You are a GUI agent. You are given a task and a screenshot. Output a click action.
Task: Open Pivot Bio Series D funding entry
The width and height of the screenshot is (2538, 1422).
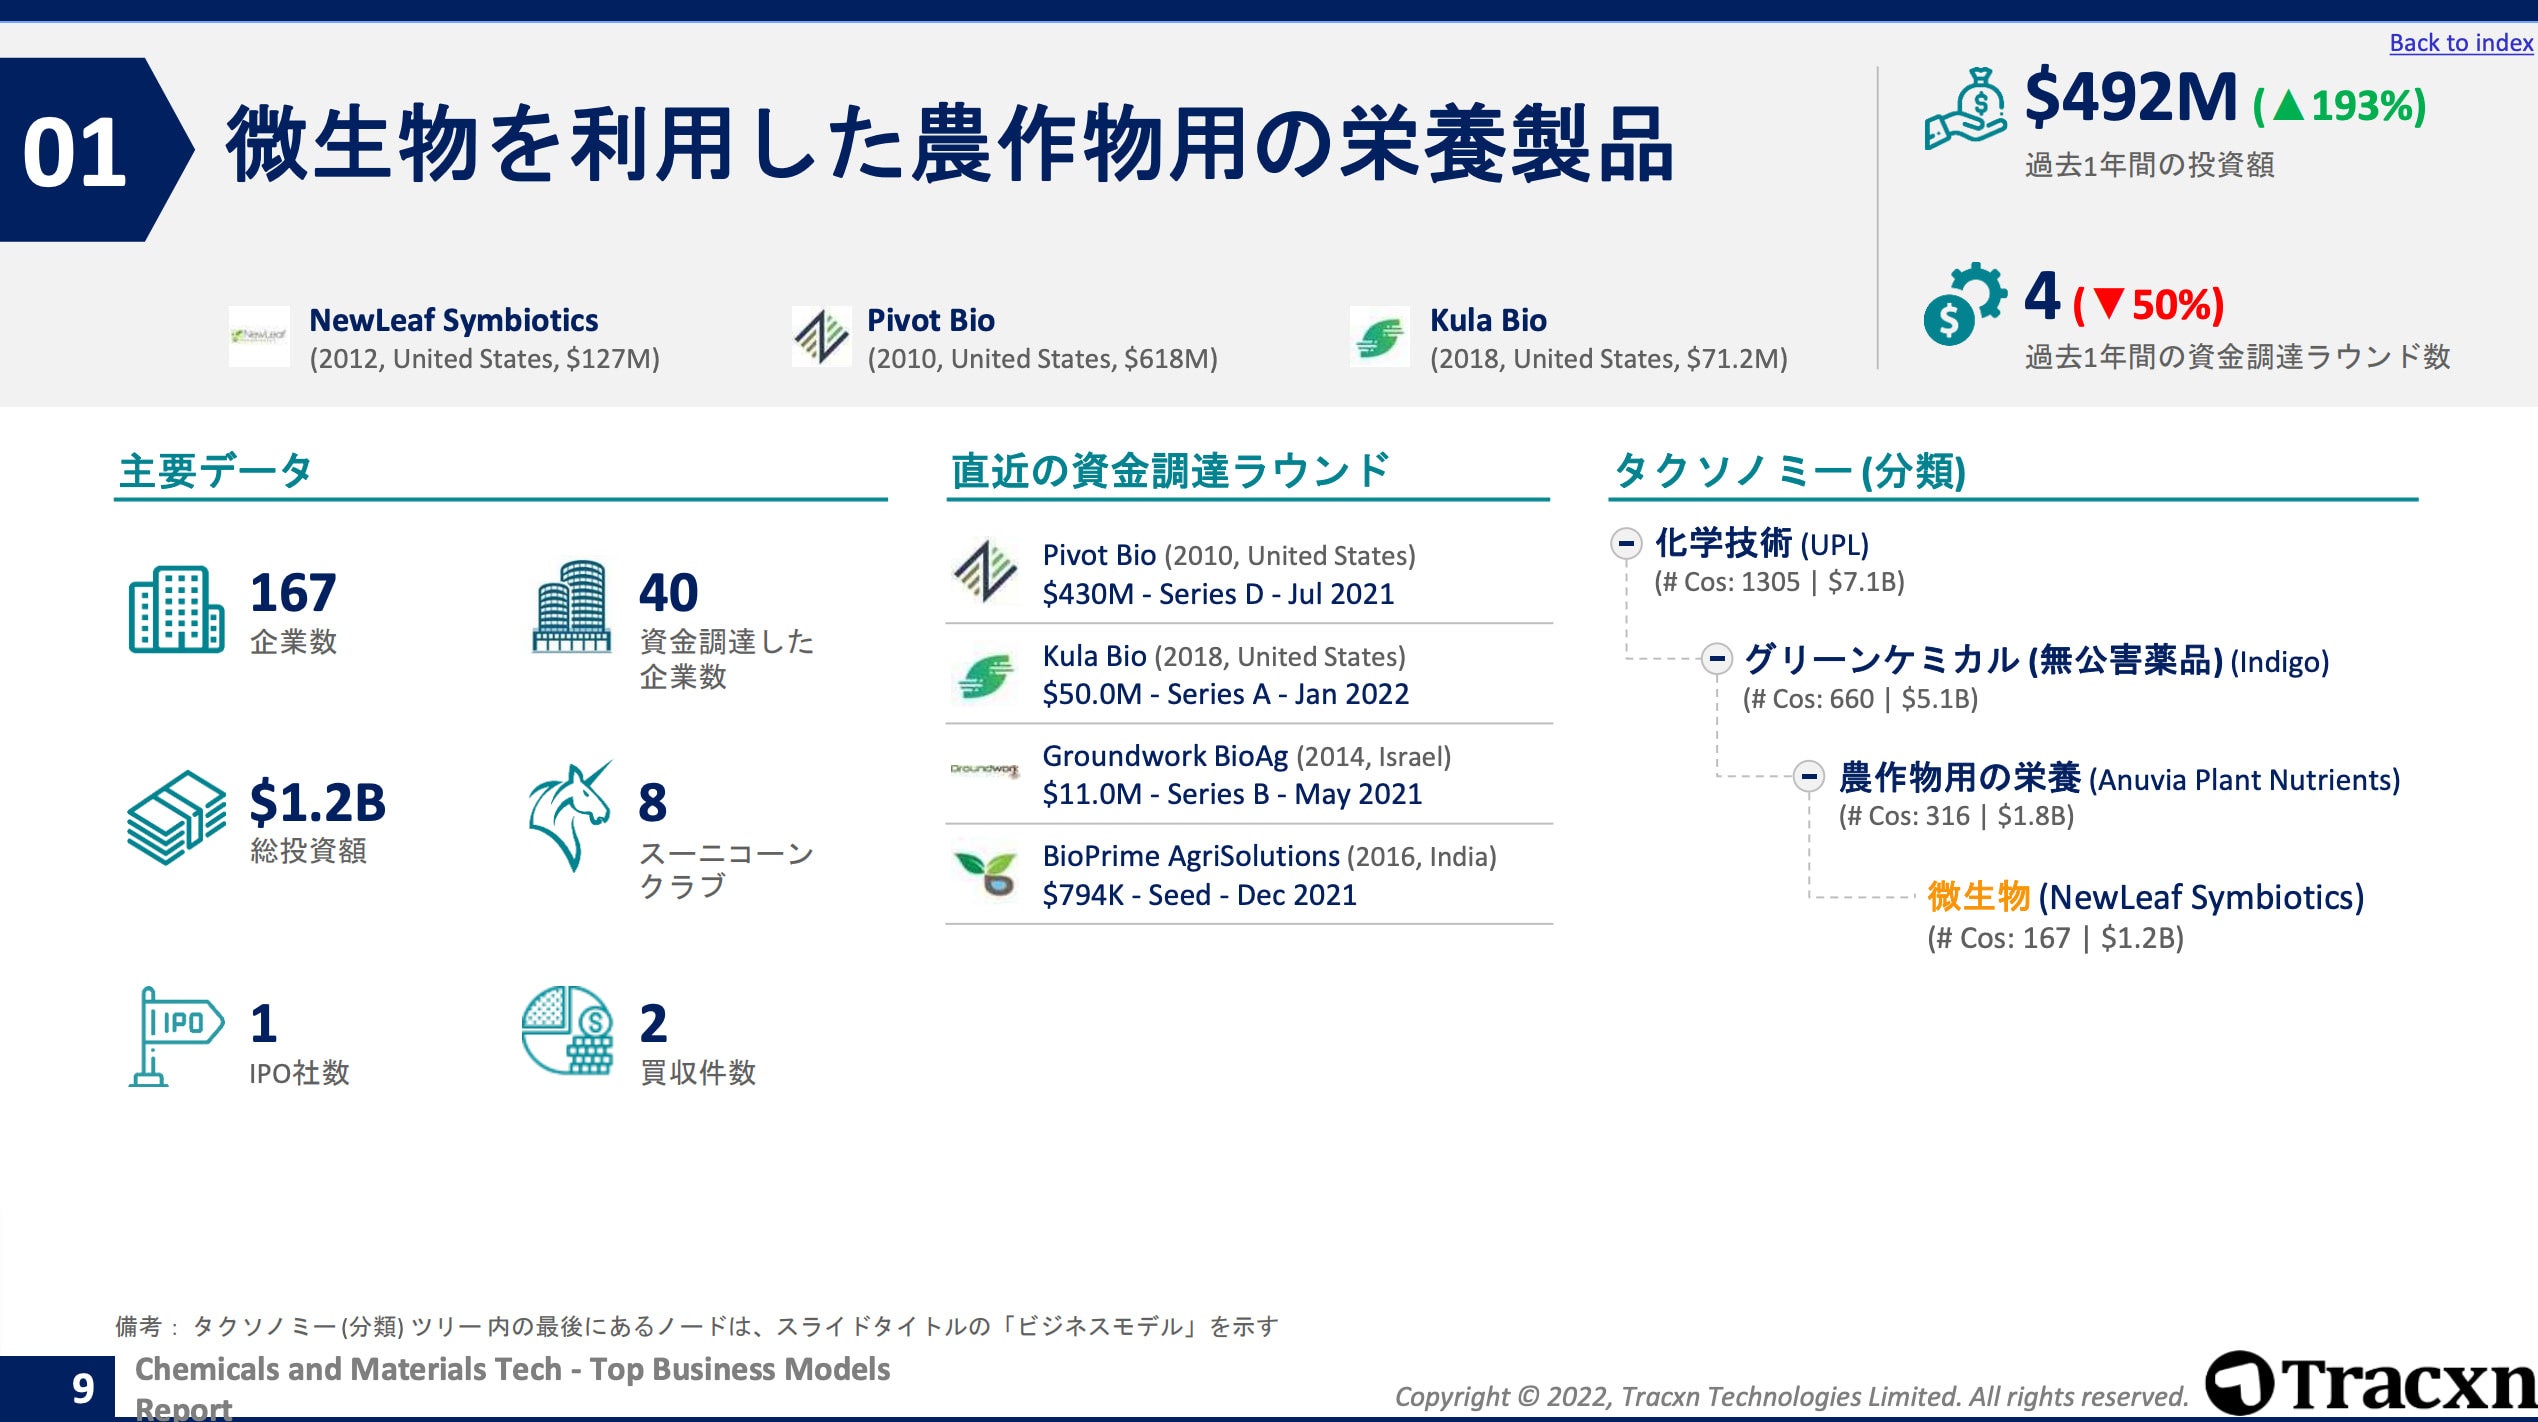point(1217,593)
